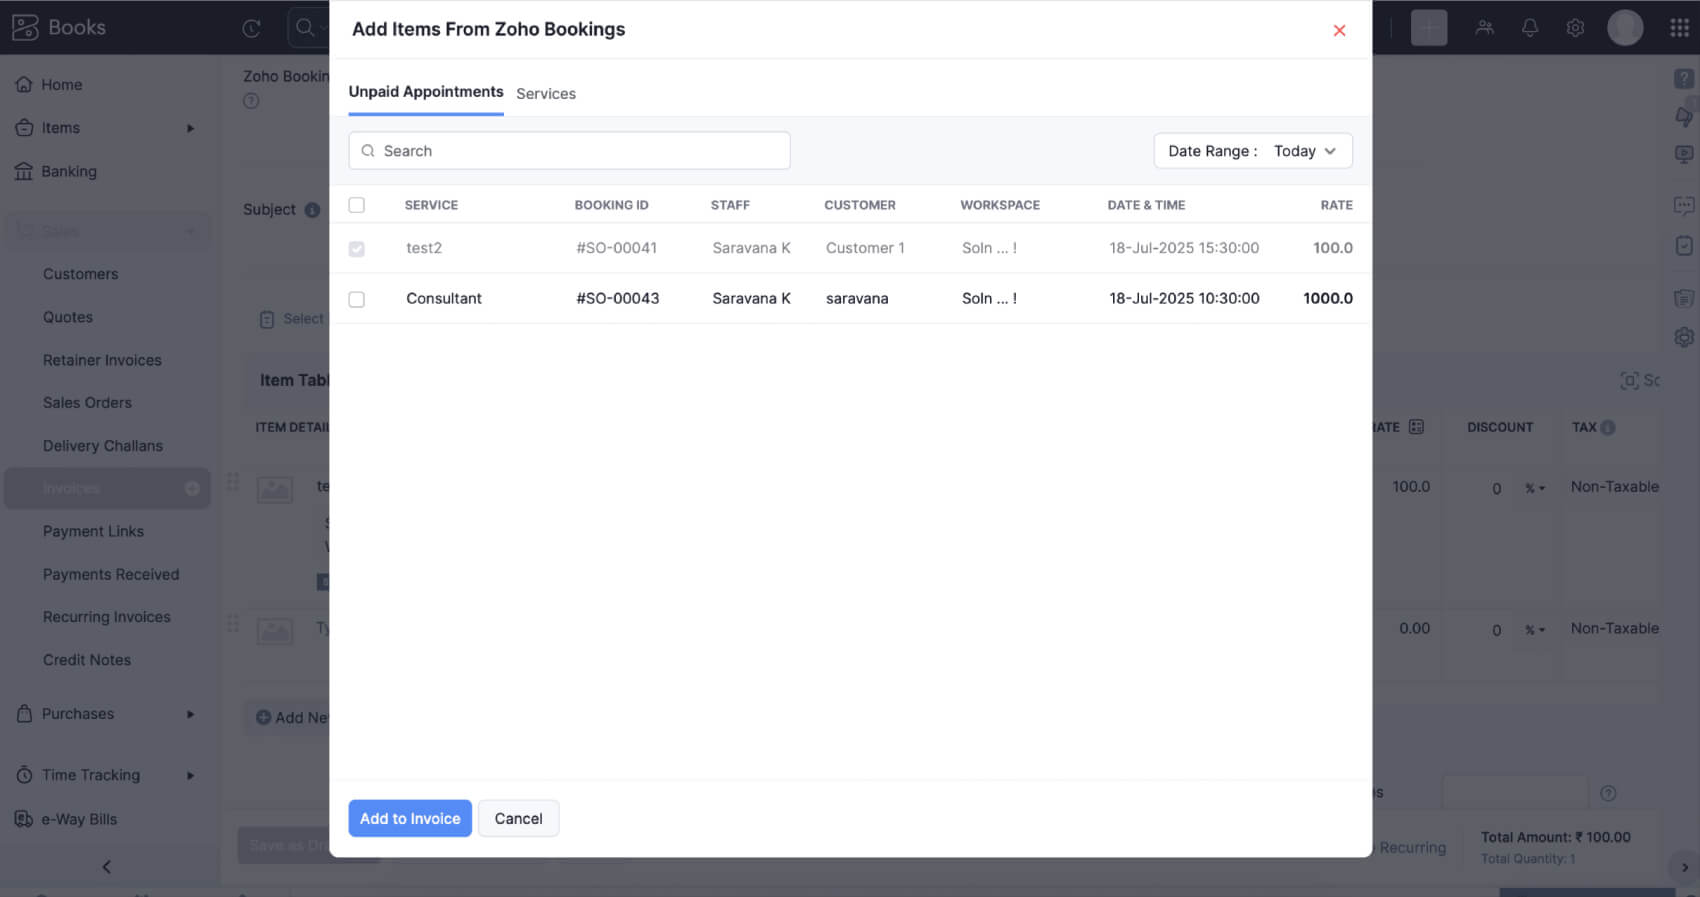Open the settings gear in top bar
This screenshot has height=897, width=1700.
coord(1575,28)
